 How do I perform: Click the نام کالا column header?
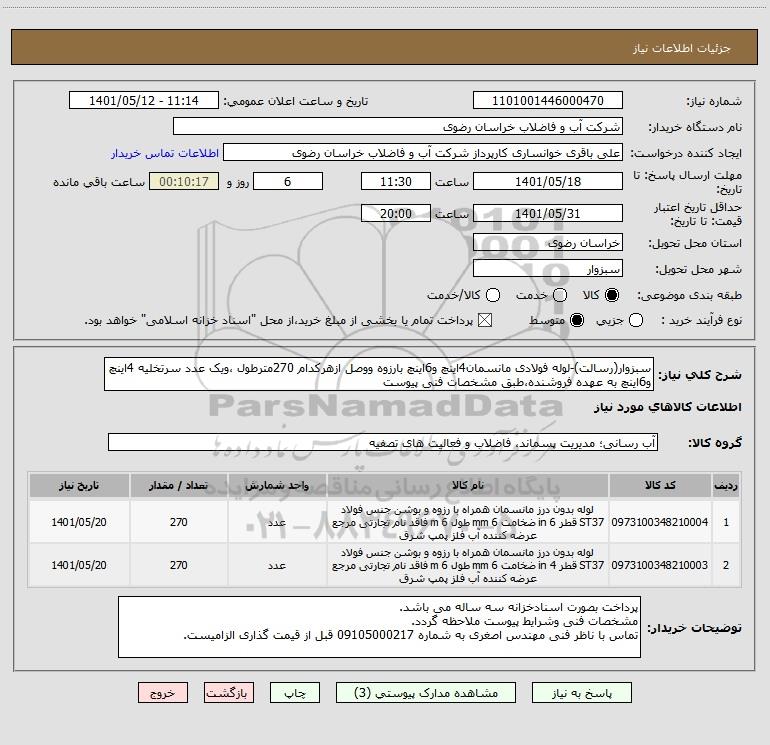[x=468, y=485]
